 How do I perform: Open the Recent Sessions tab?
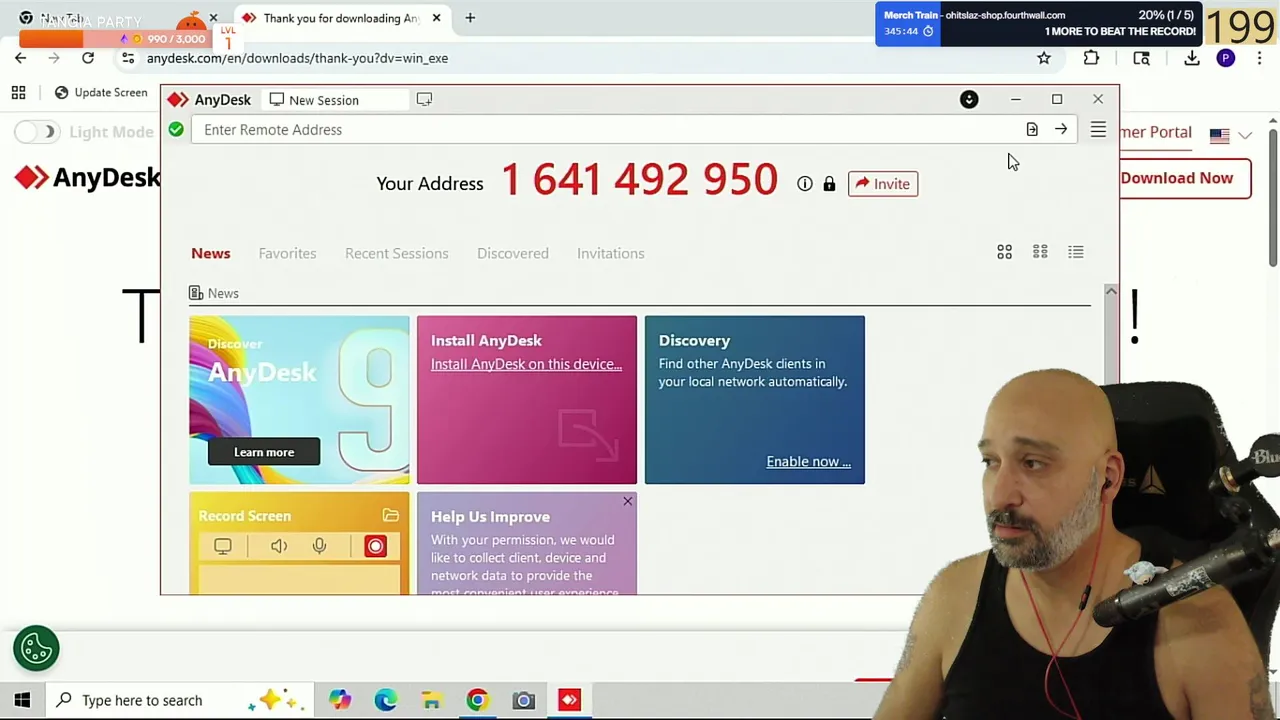click(396, 253)
